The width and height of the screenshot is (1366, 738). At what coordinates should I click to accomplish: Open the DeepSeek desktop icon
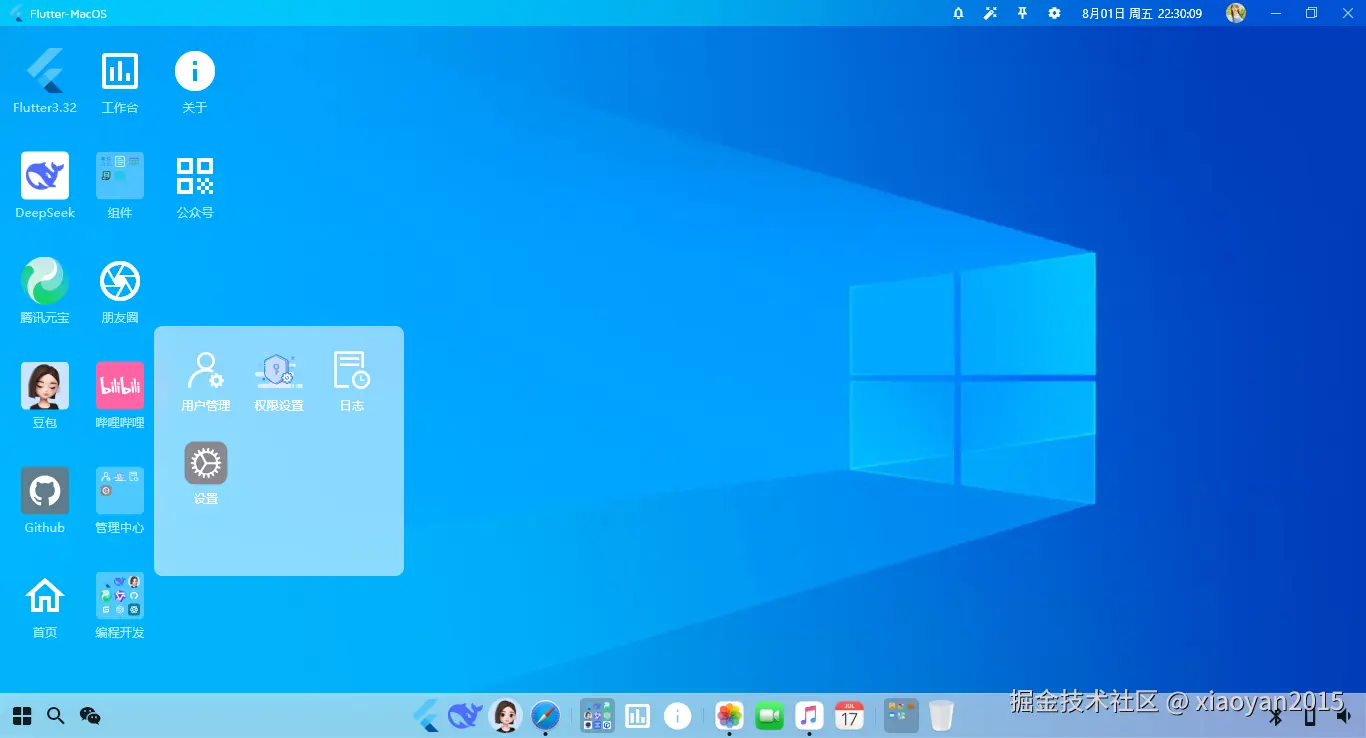[45, 176]
